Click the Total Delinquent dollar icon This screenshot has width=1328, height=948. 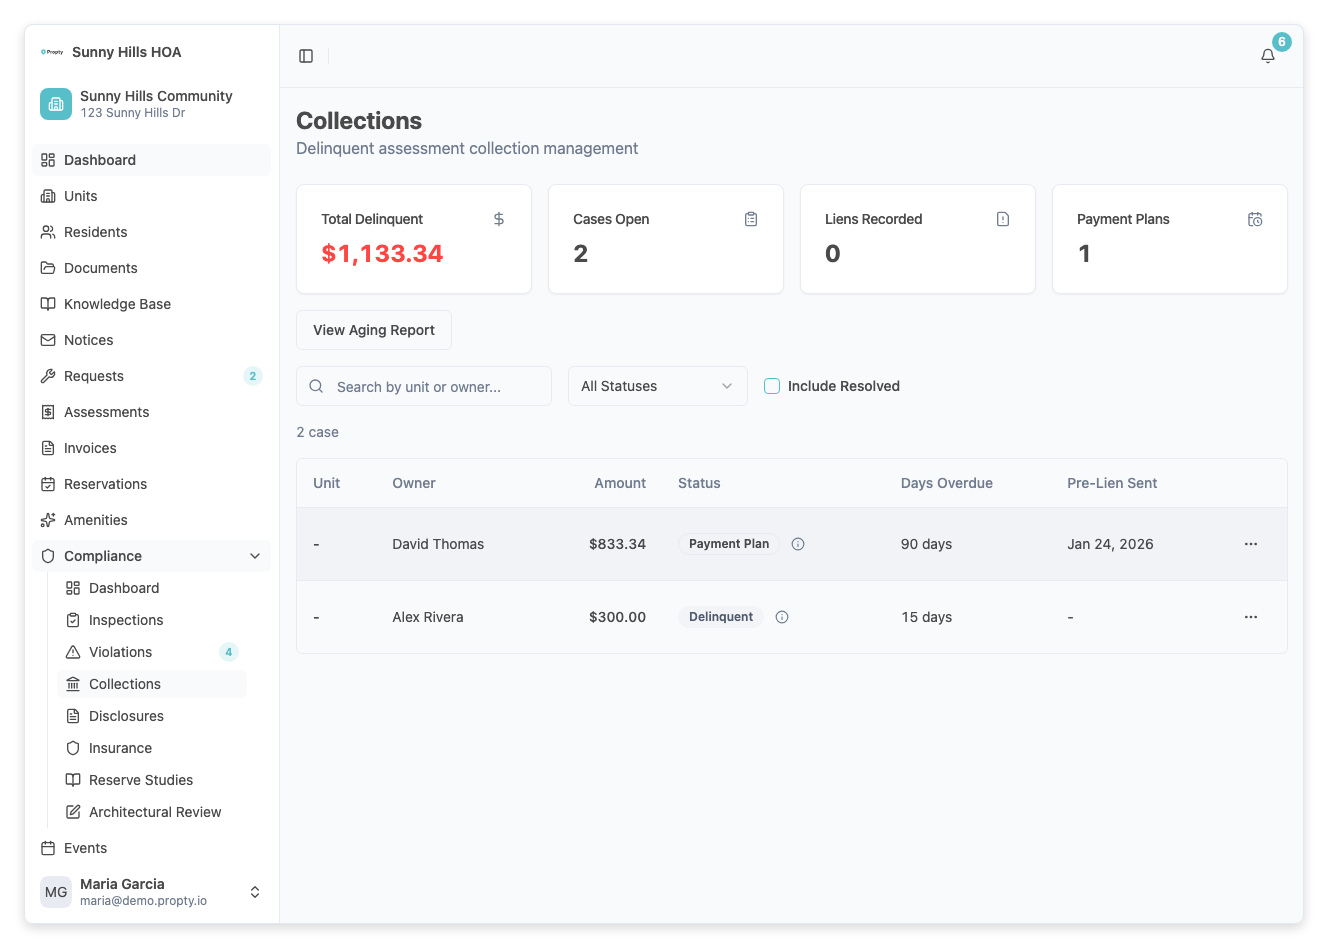point(499,219)
